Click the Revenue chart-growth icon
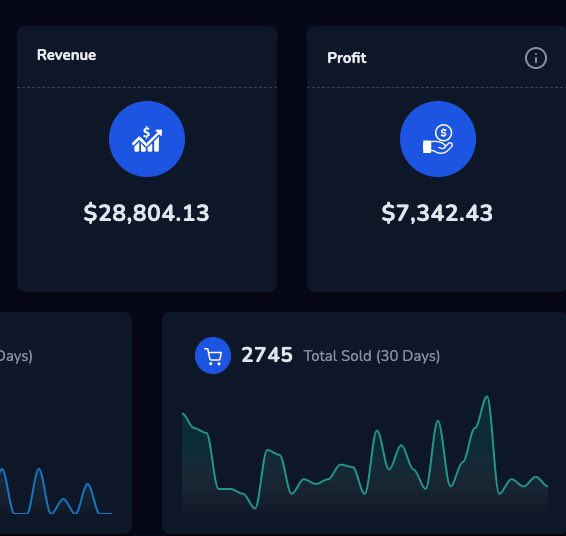 [x=147, y=139]
